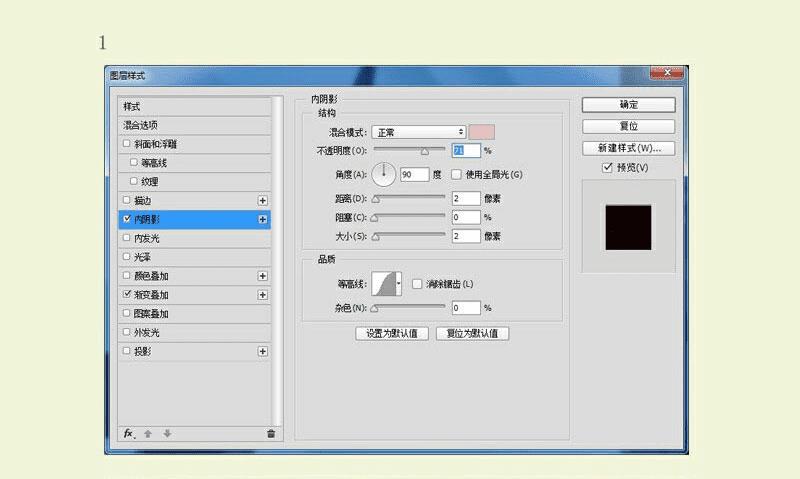Select the 外发光 row label
The image size is (800, 479).
tap(147, 333)
